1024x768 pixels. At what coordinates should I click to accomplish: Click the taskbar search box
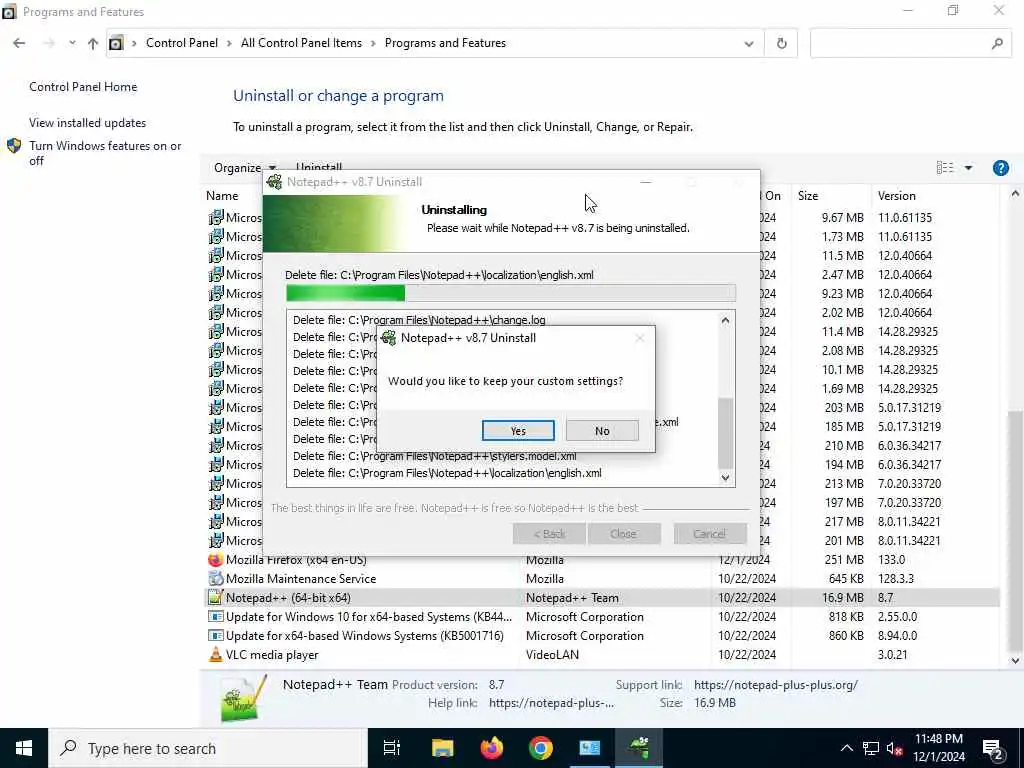click(208, 748)
